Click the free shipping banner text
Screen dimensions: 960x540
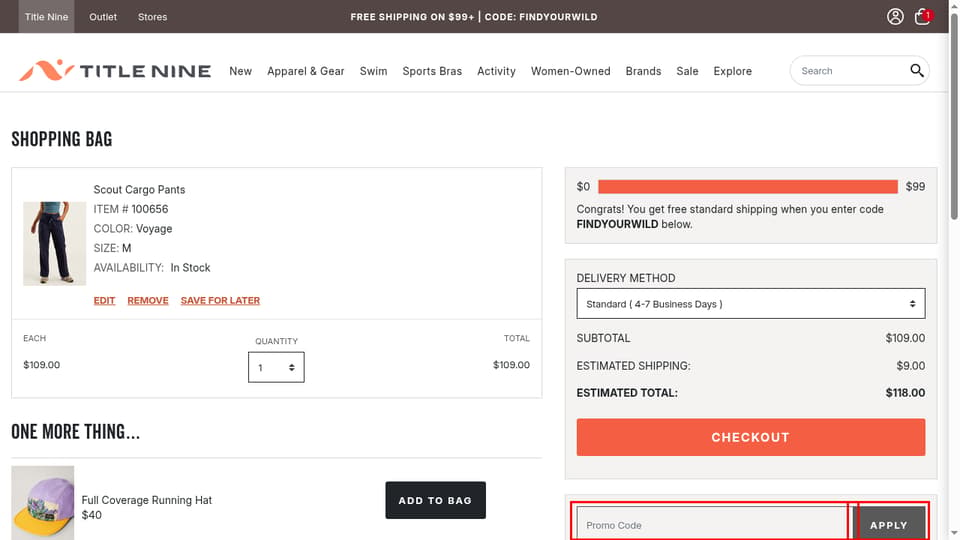pyautogui.click(x=474, y=17)
